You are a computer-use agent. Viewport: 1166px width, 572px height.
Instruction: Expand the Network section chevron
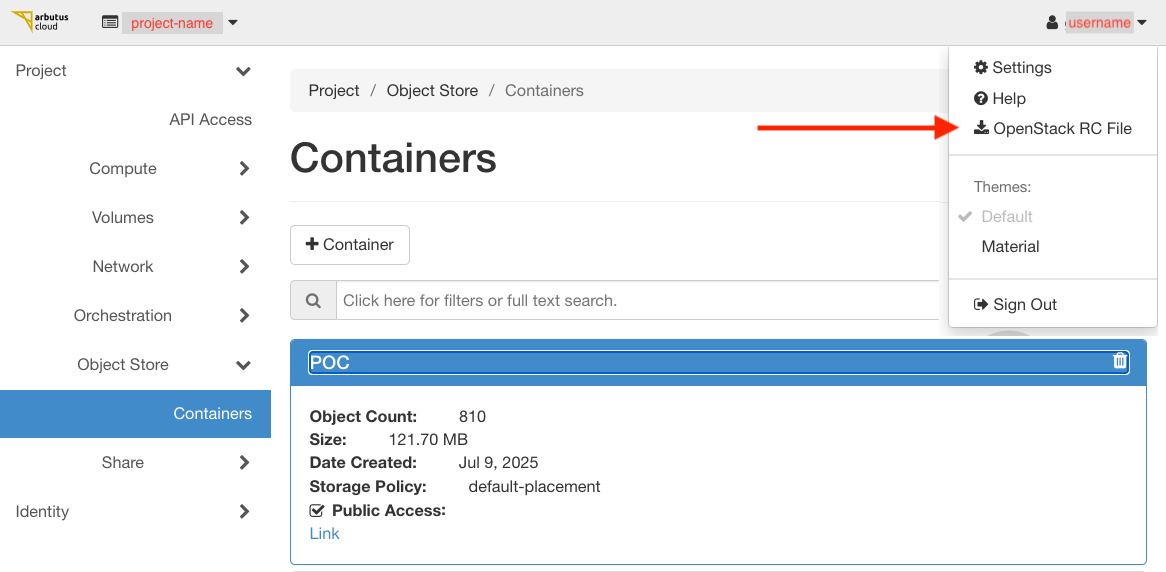tap(244, 266)
